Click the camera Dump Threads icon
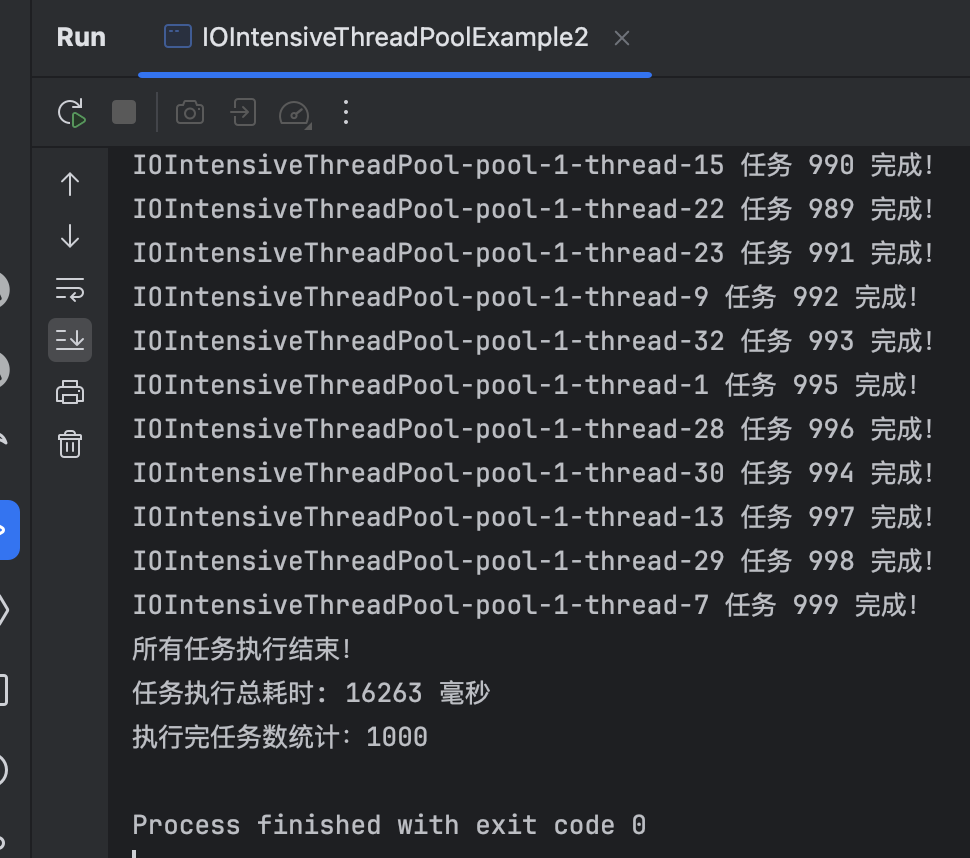The image size is (970, 858). point(190,113)
